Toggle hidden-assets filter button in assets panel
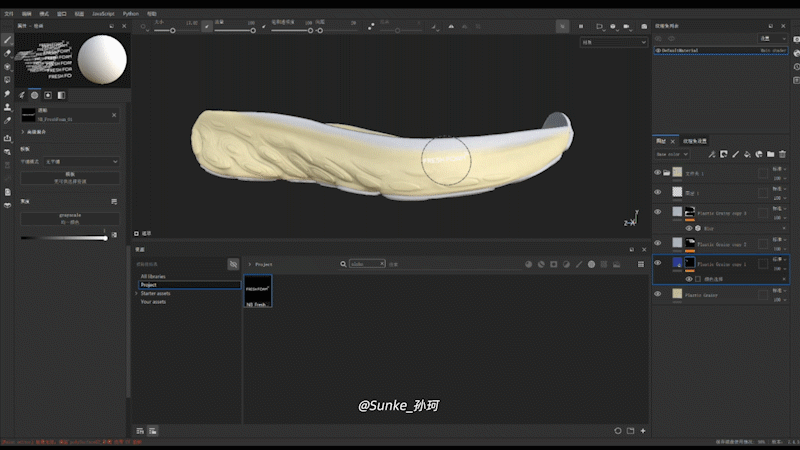 coord(233,264)
